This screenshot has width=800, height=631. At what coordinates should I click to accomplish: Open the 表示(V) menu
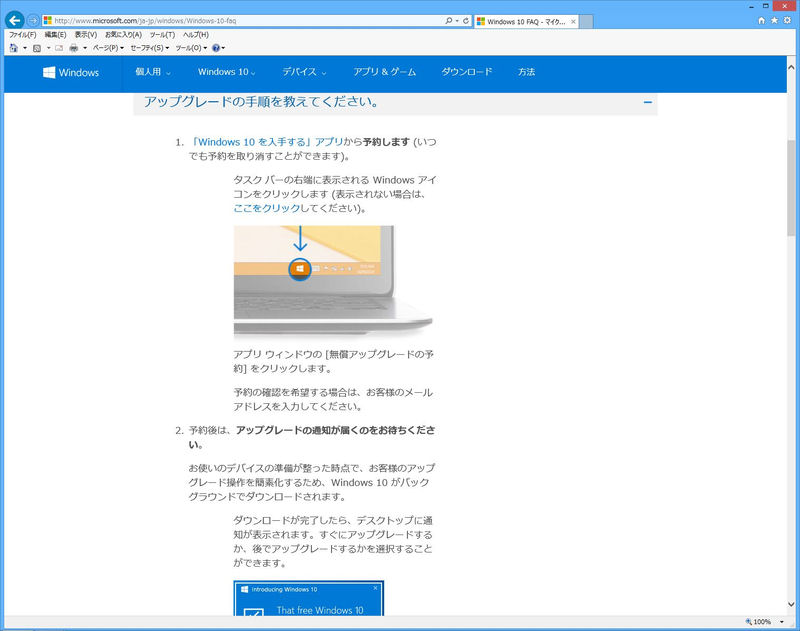coord(86,35)
